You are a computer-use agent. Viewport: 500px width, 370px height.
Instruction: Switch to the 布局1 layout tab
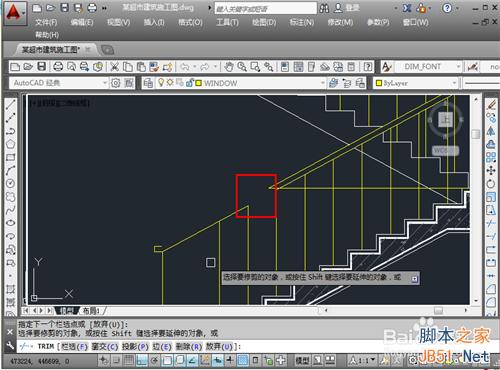coord(91,311)
